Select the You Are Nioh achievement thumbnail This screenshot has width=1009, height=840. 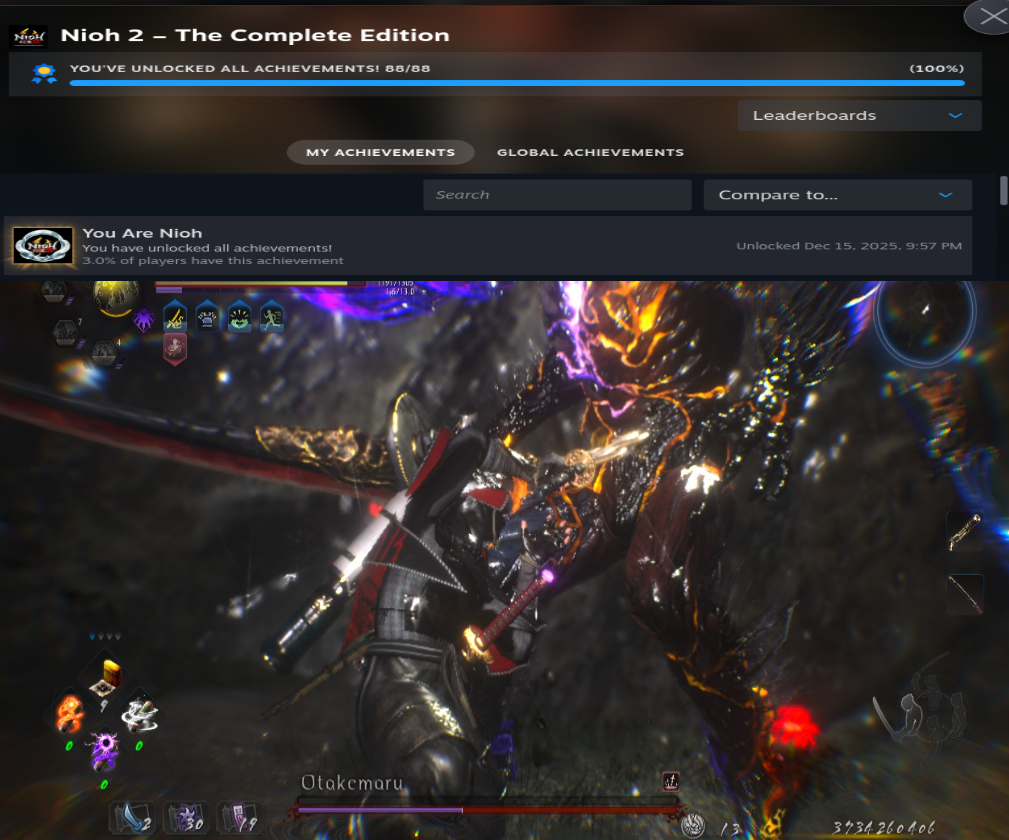pyautogui.click(x=43, y=246)
